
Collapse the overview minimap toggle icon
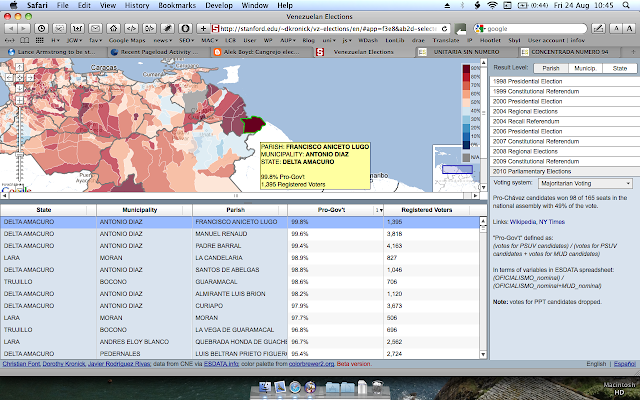point(479,186)
